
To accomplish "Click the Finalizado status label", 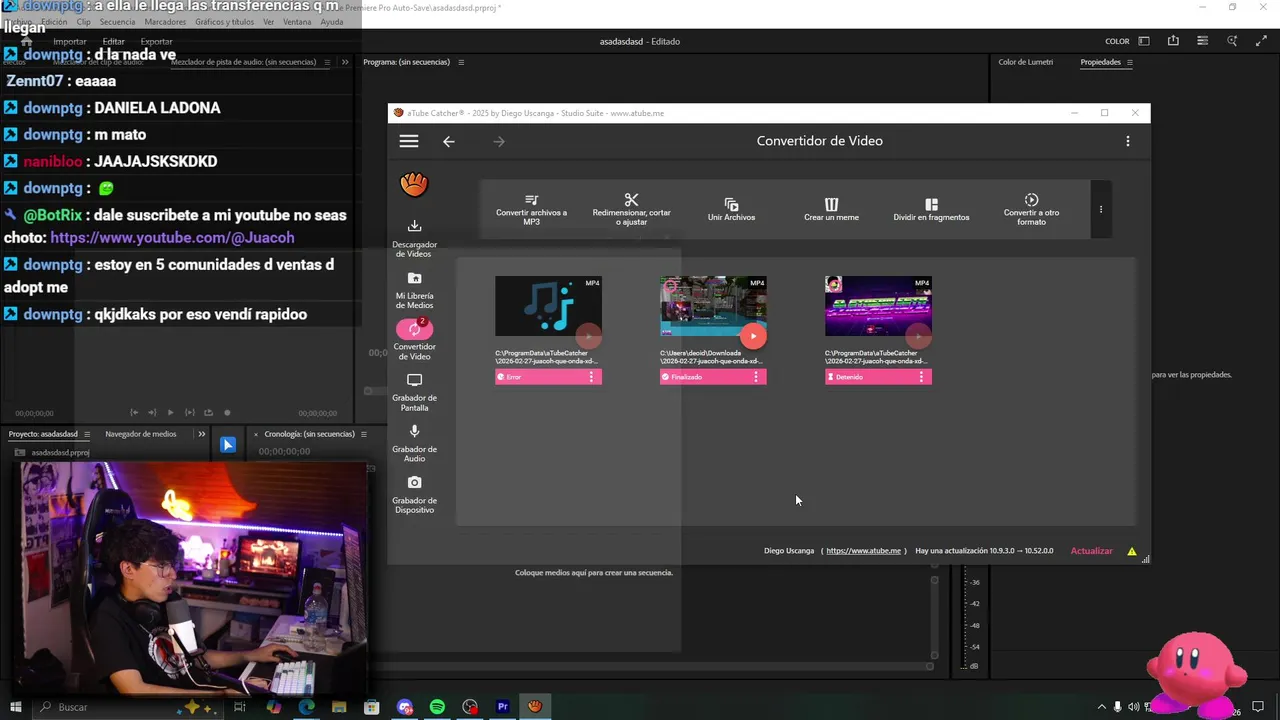I will tap(687, 377).
